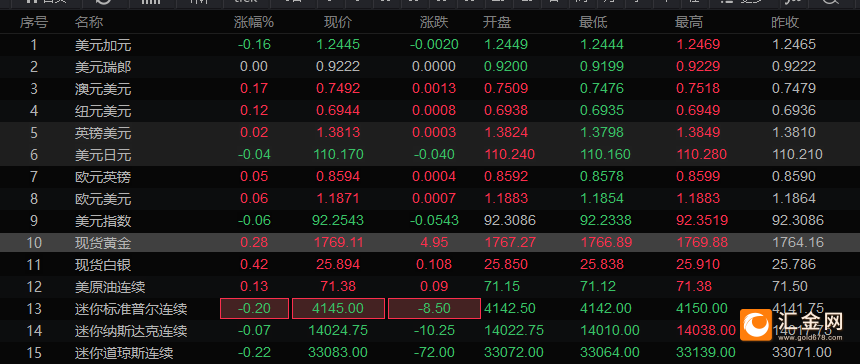Select 迷你道琼斯连续 in the list

tap(124, 352)
